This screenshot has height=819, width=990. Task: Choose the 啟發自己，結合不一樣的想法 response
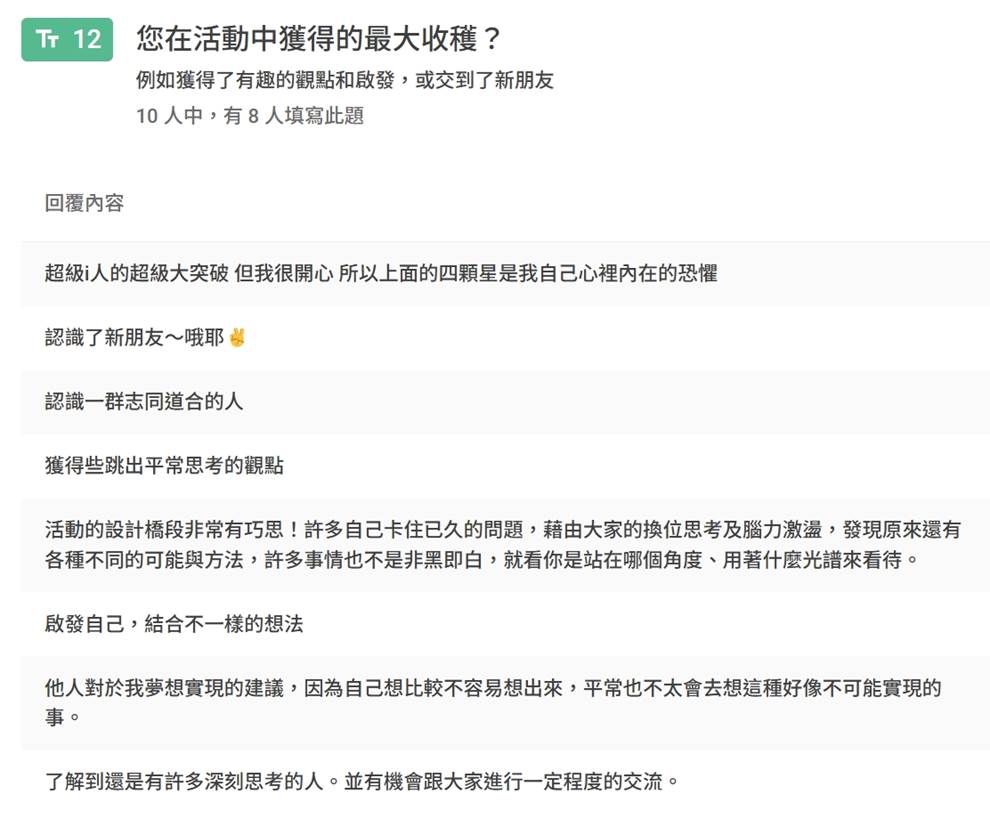coord(174,624)
